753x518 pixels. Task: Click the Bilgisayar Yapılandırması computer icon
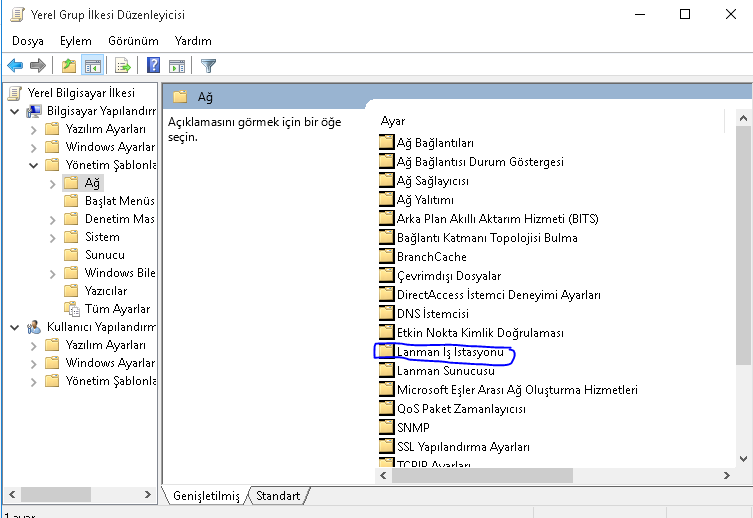tap(34, 111)
